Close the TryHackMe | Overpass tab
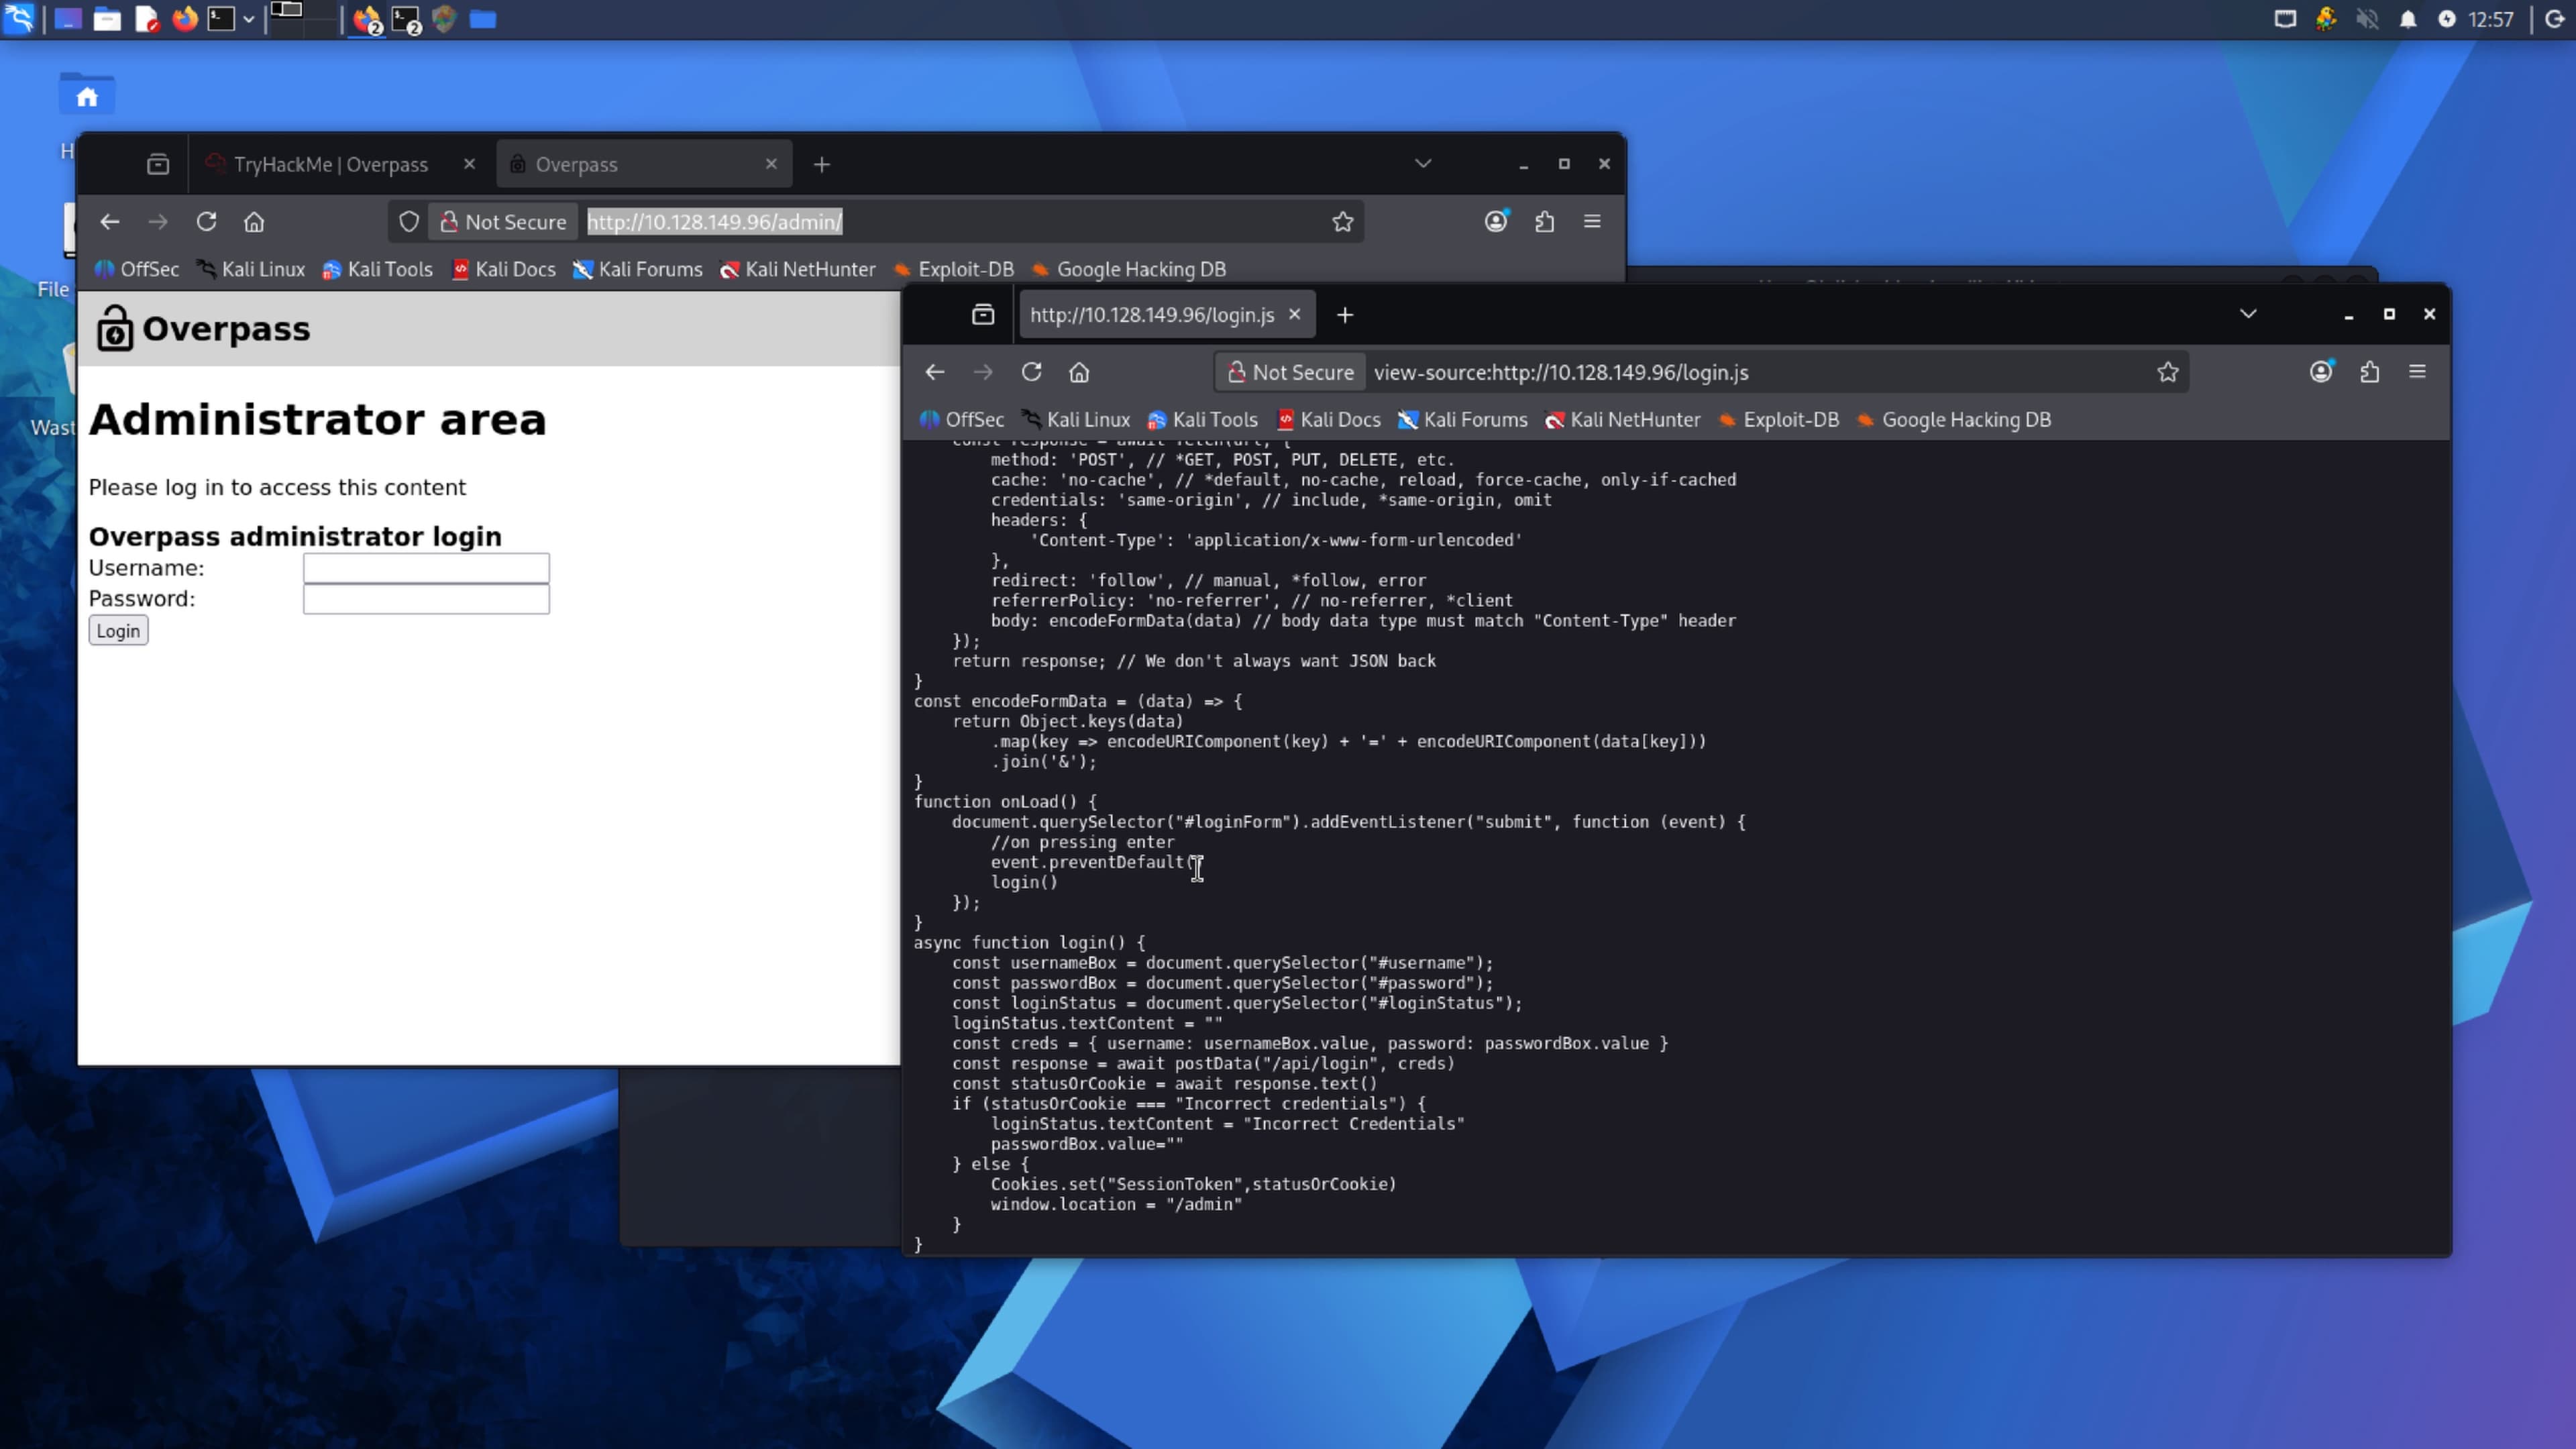 click(x=469, y=164)
